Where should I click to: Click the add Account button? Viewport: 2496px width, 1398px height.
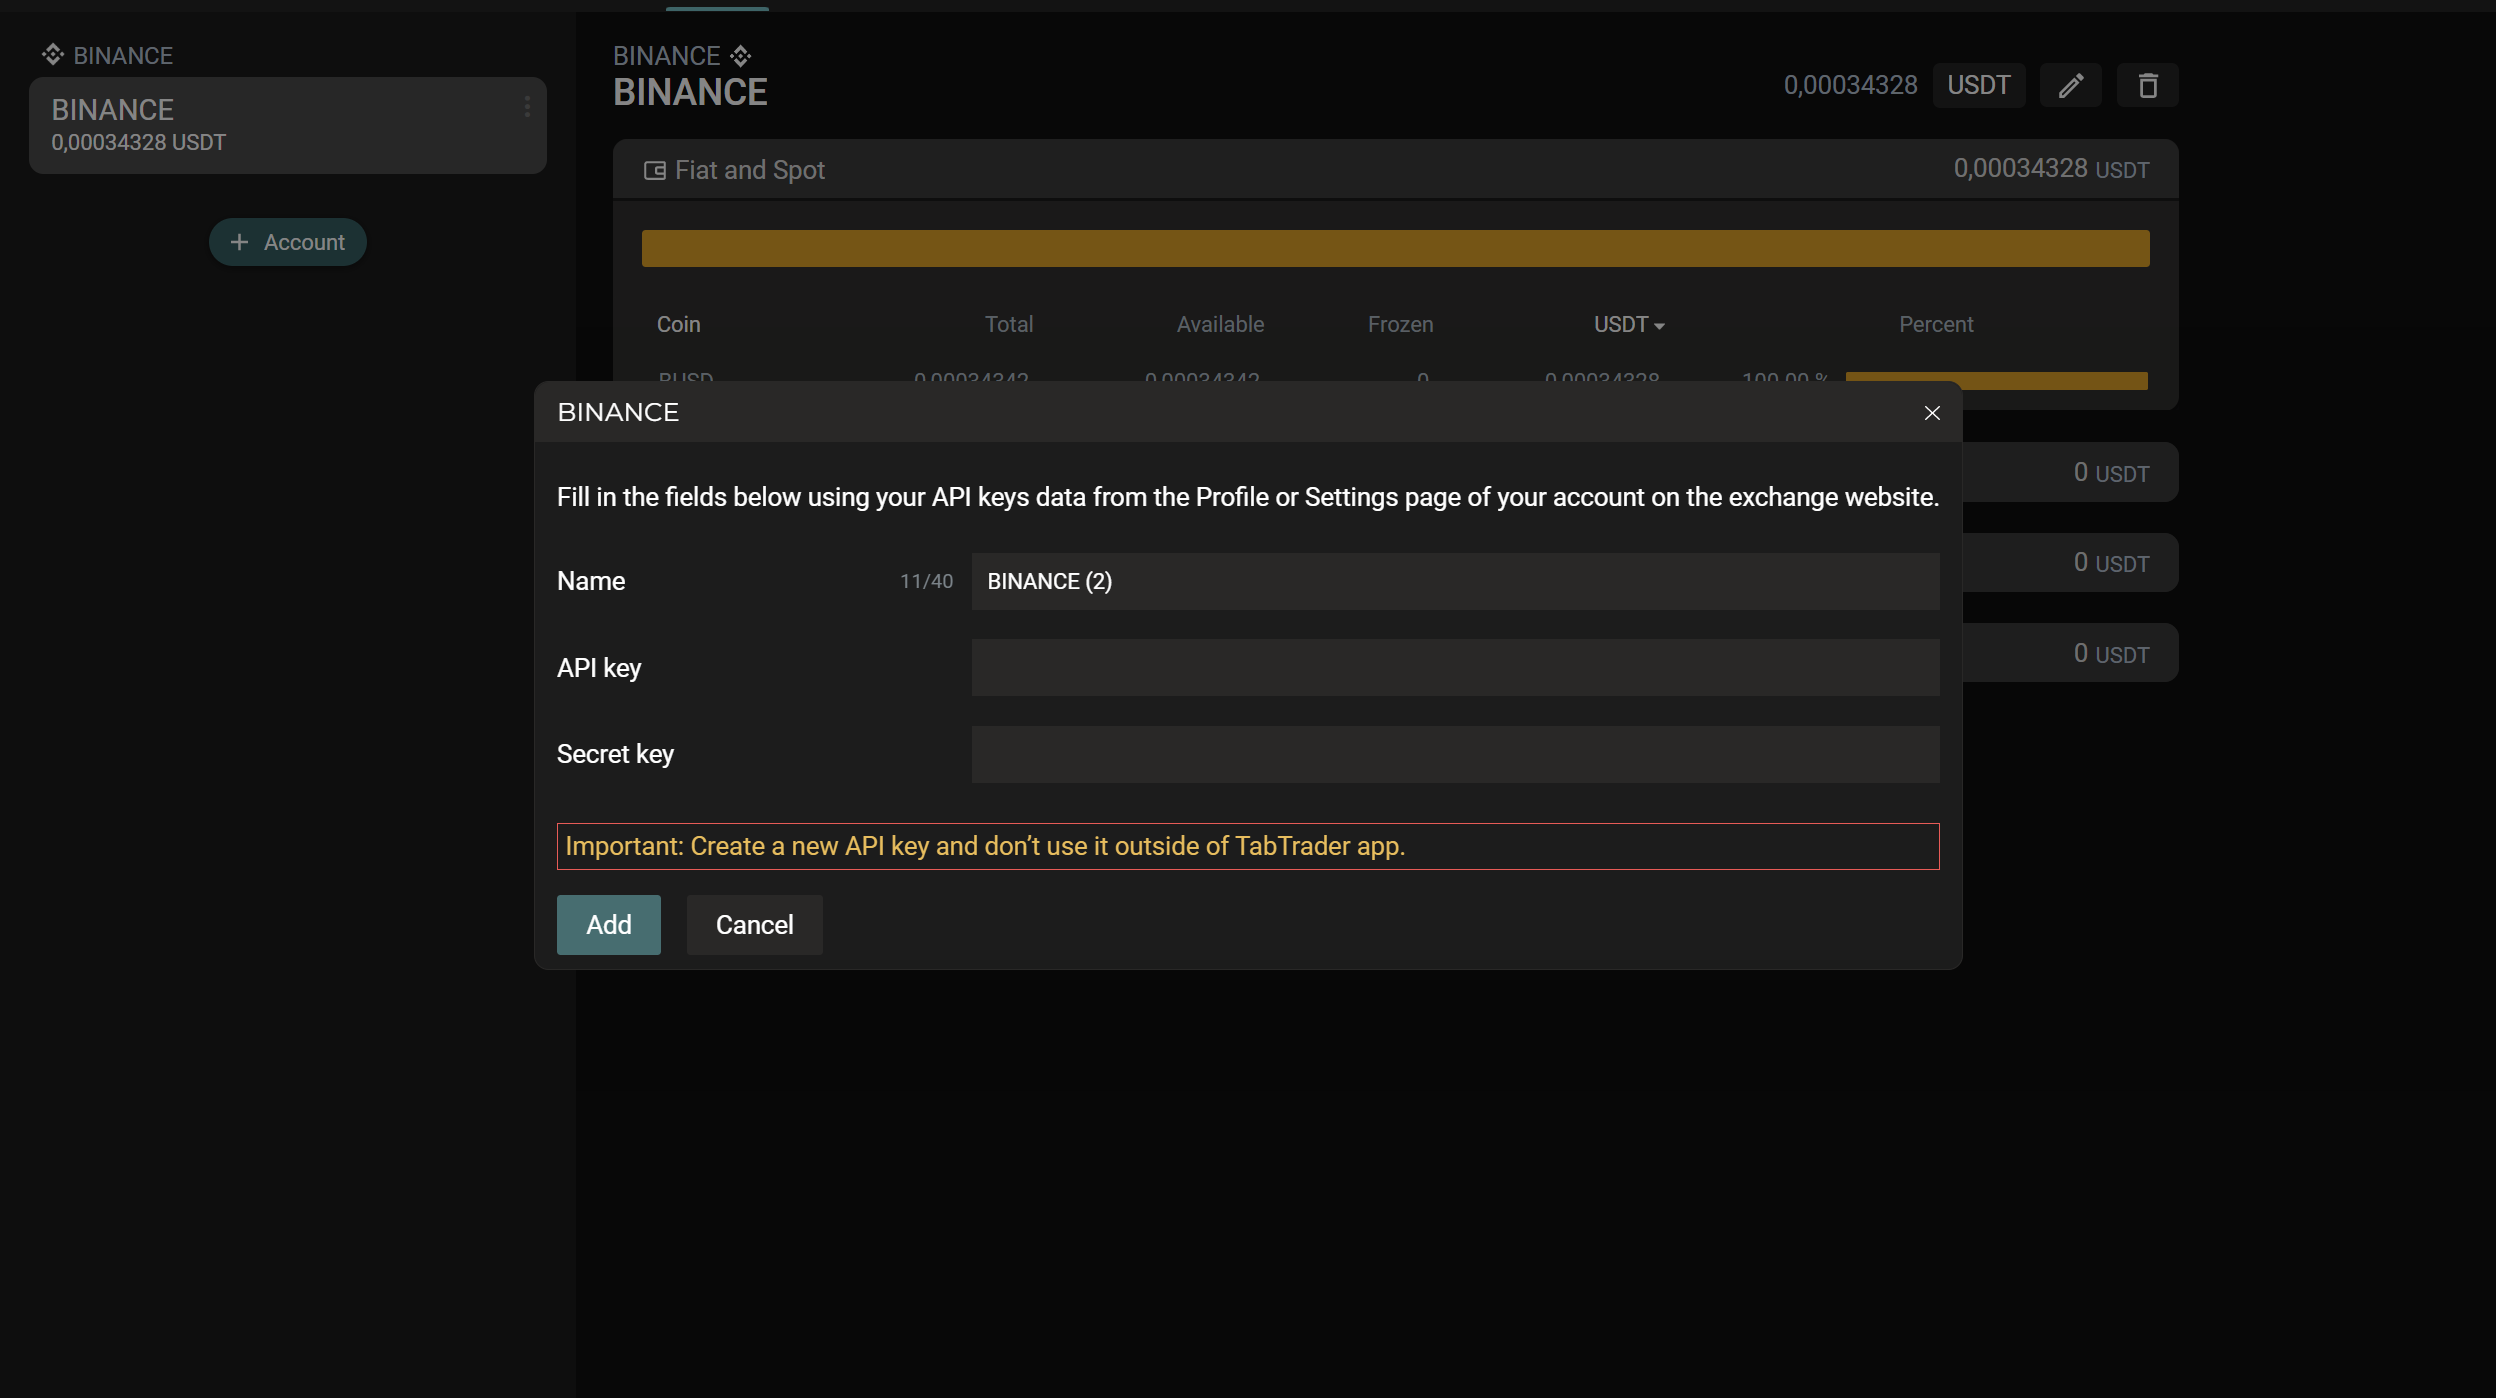coord(288,242)
